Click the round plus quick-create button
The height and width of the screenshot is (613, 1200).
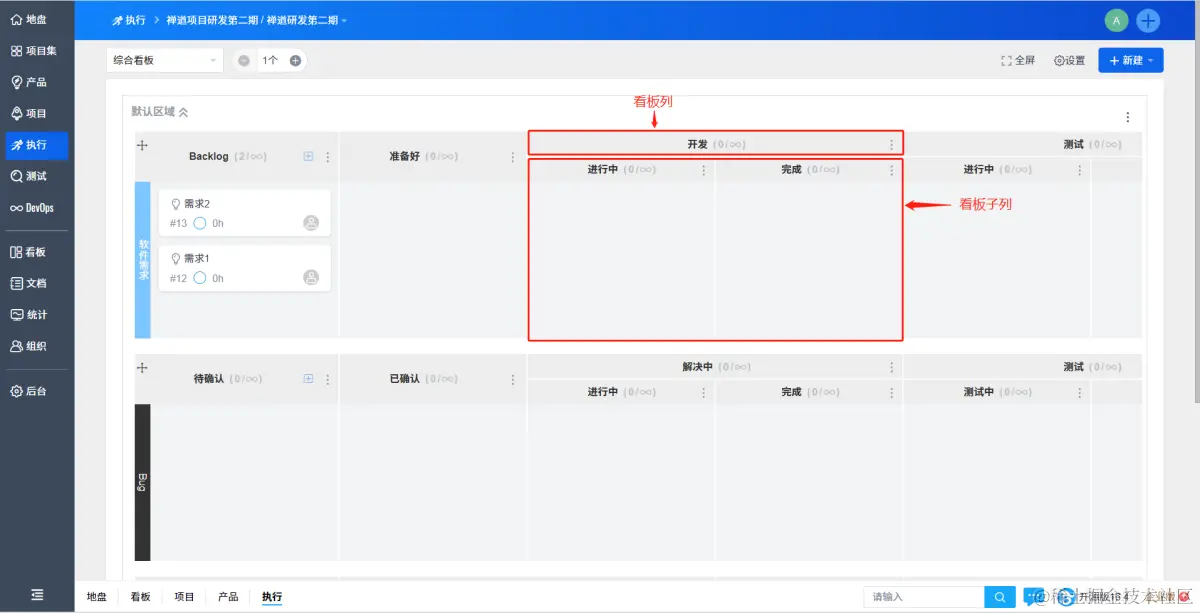point(1148,20)
